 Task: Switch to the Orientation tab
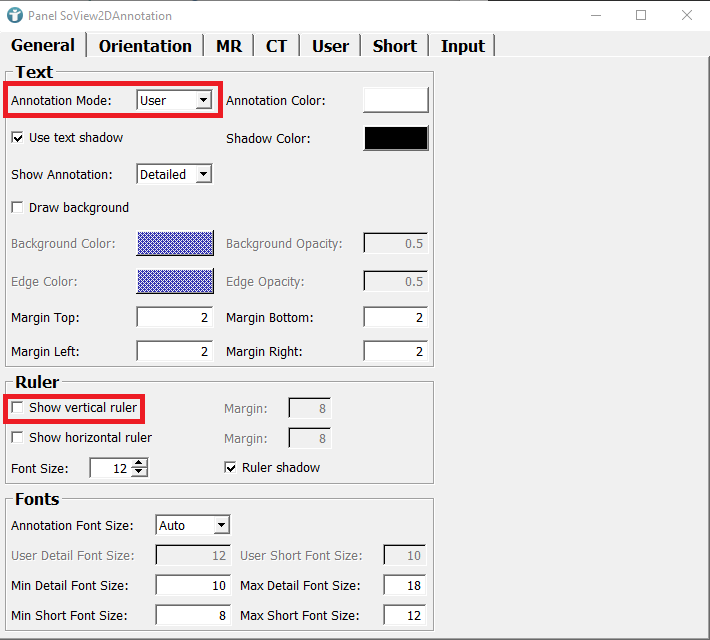[145, 46]
